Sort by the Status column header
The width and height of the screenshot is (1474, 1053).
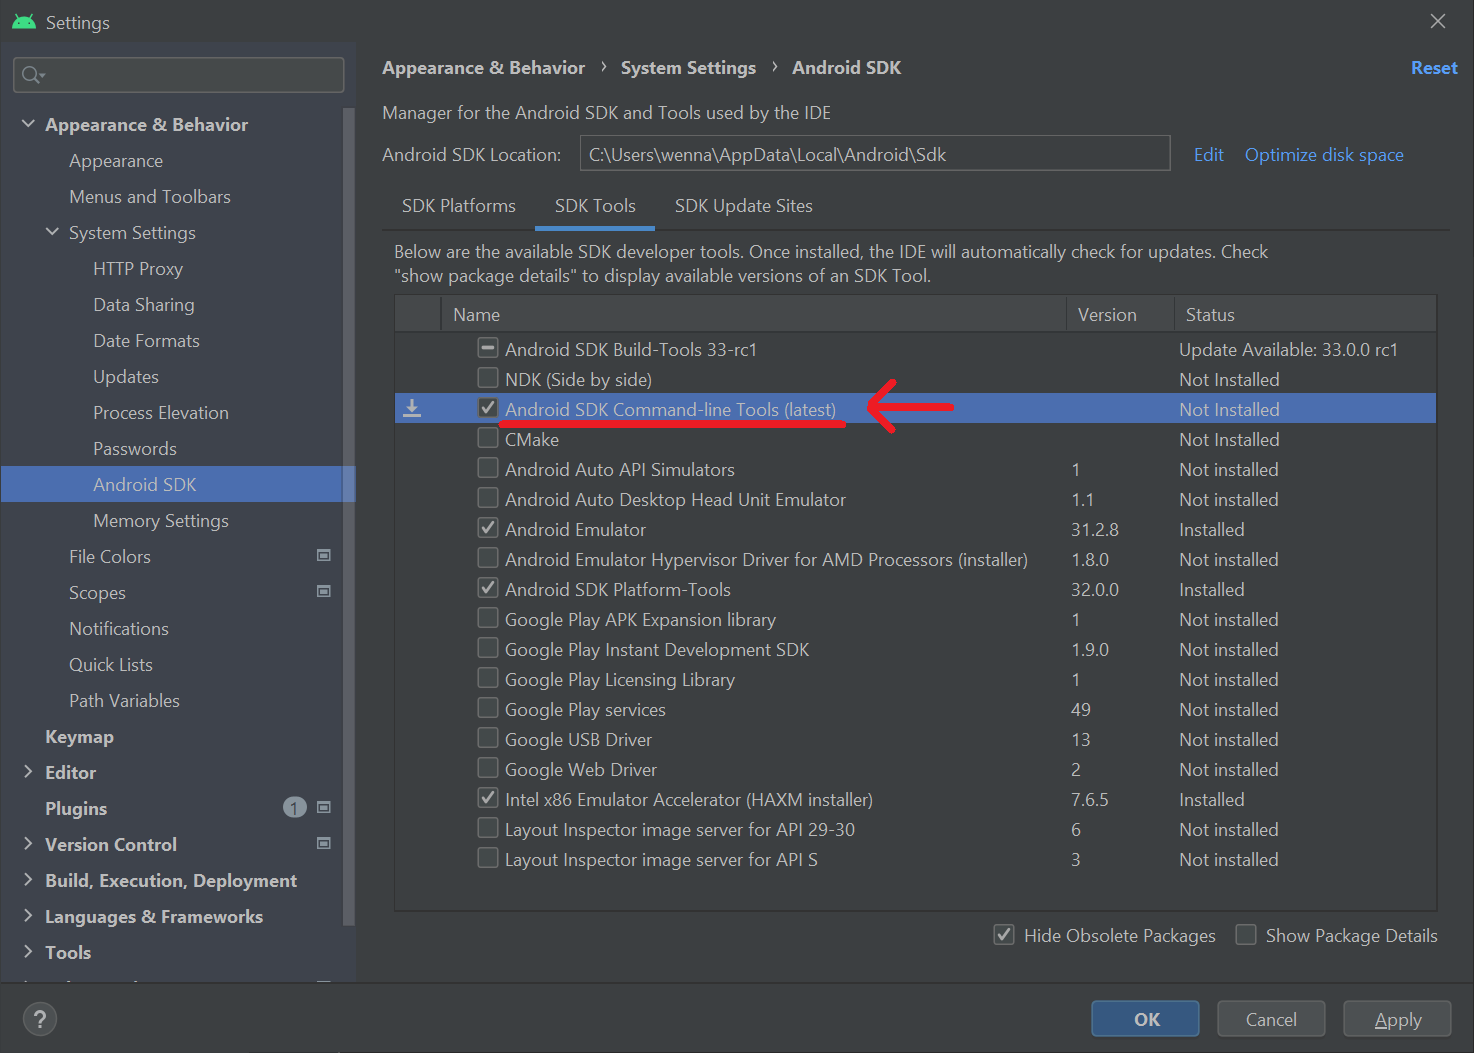(x=1305, y=314)
